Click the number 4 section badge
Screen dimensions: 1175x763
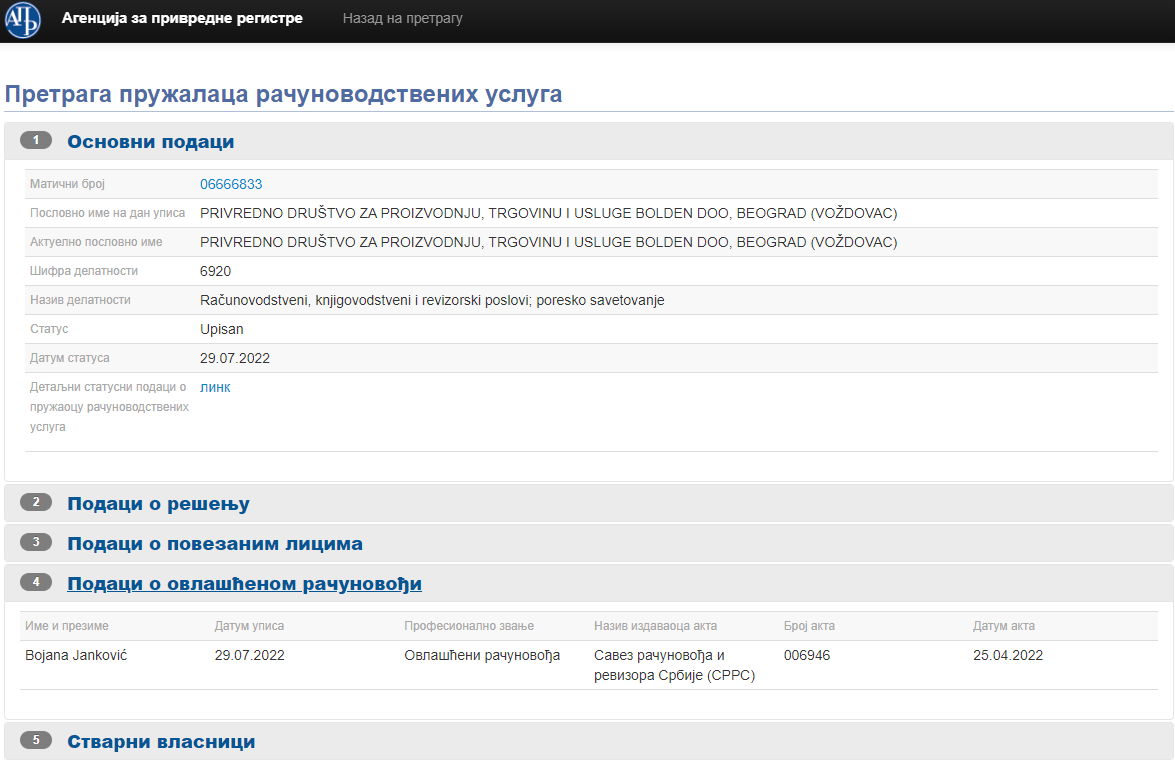pos(36,582)
